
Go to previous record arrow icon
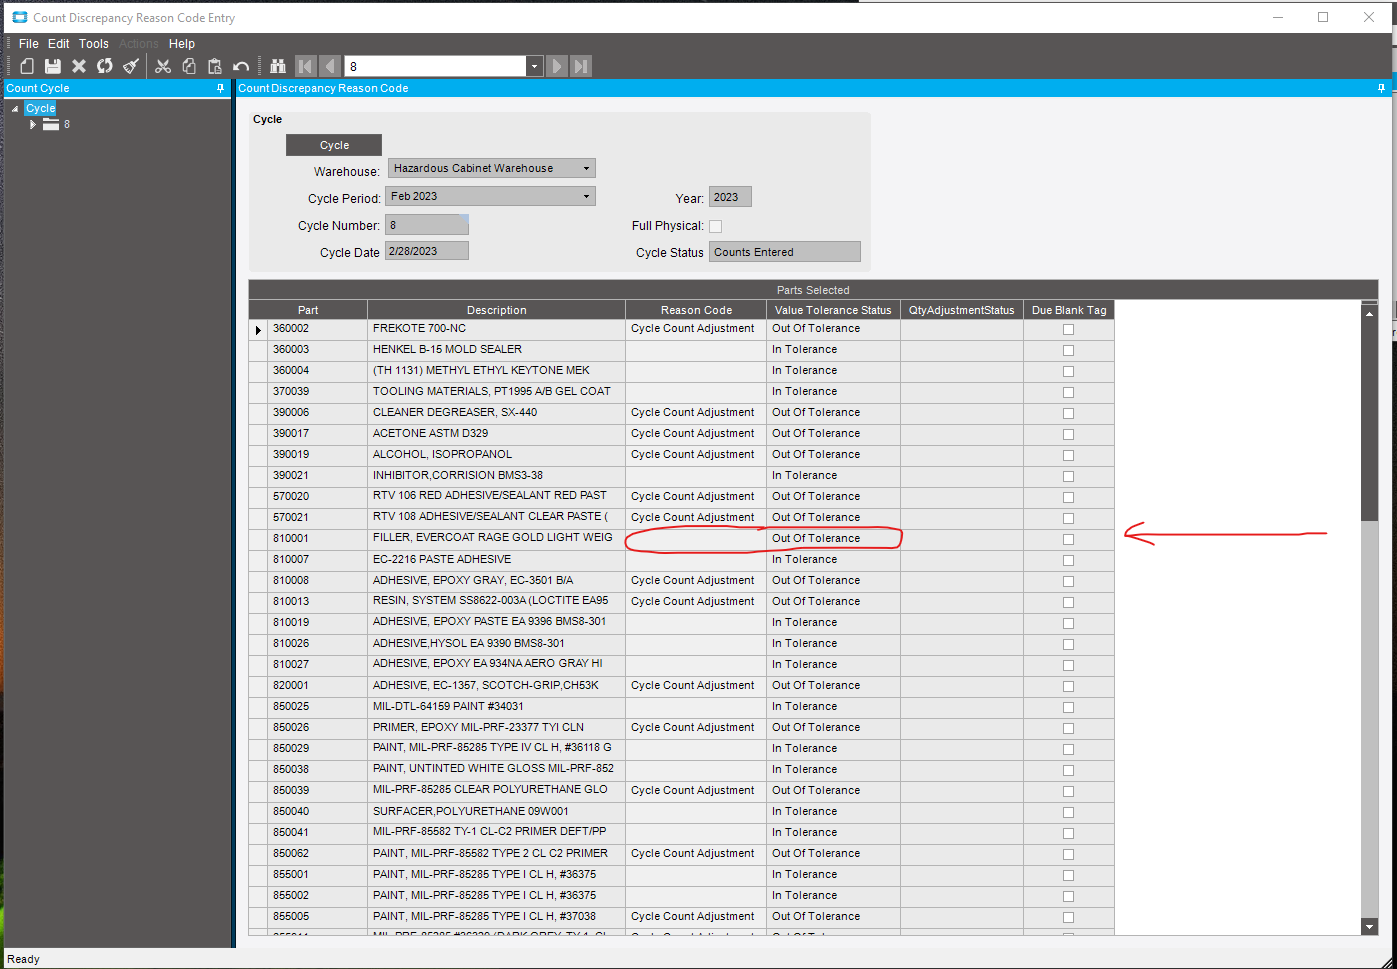[x=330, y=66]
